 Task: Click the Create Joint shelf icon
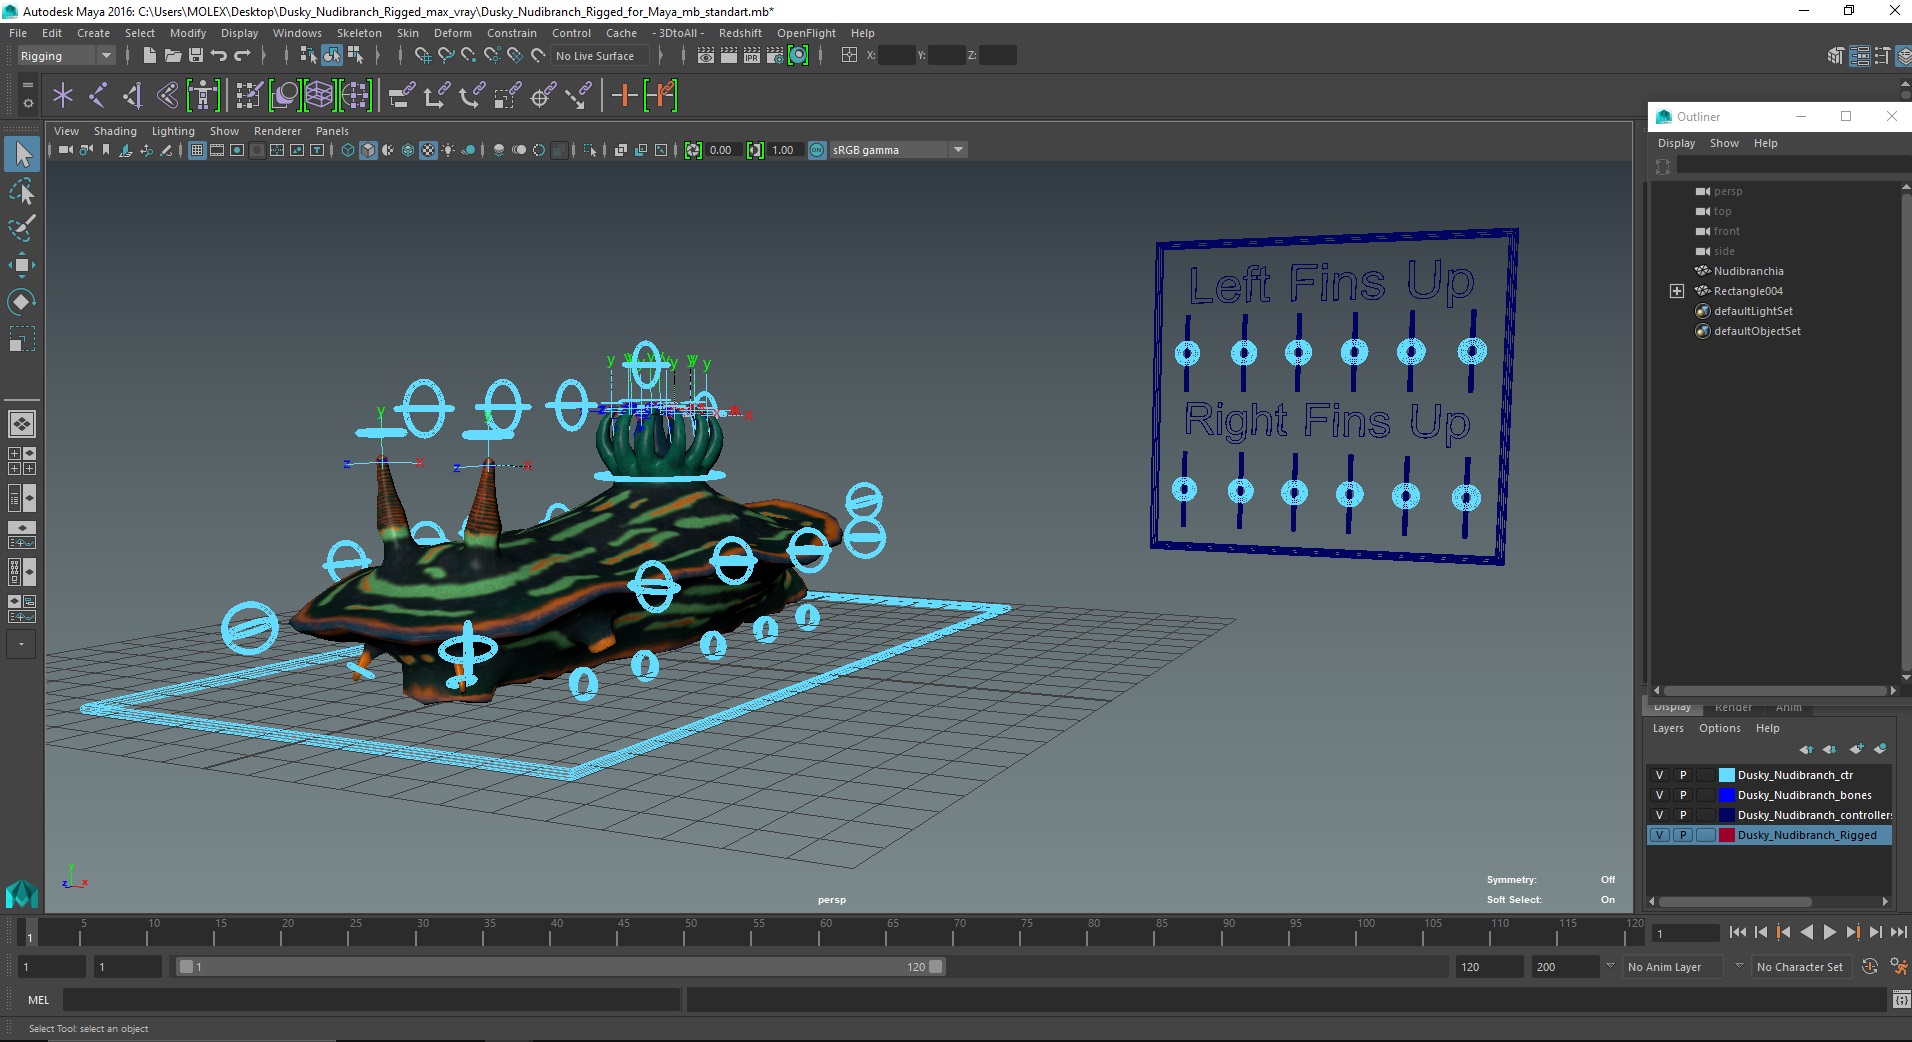(x=98, y=95)
